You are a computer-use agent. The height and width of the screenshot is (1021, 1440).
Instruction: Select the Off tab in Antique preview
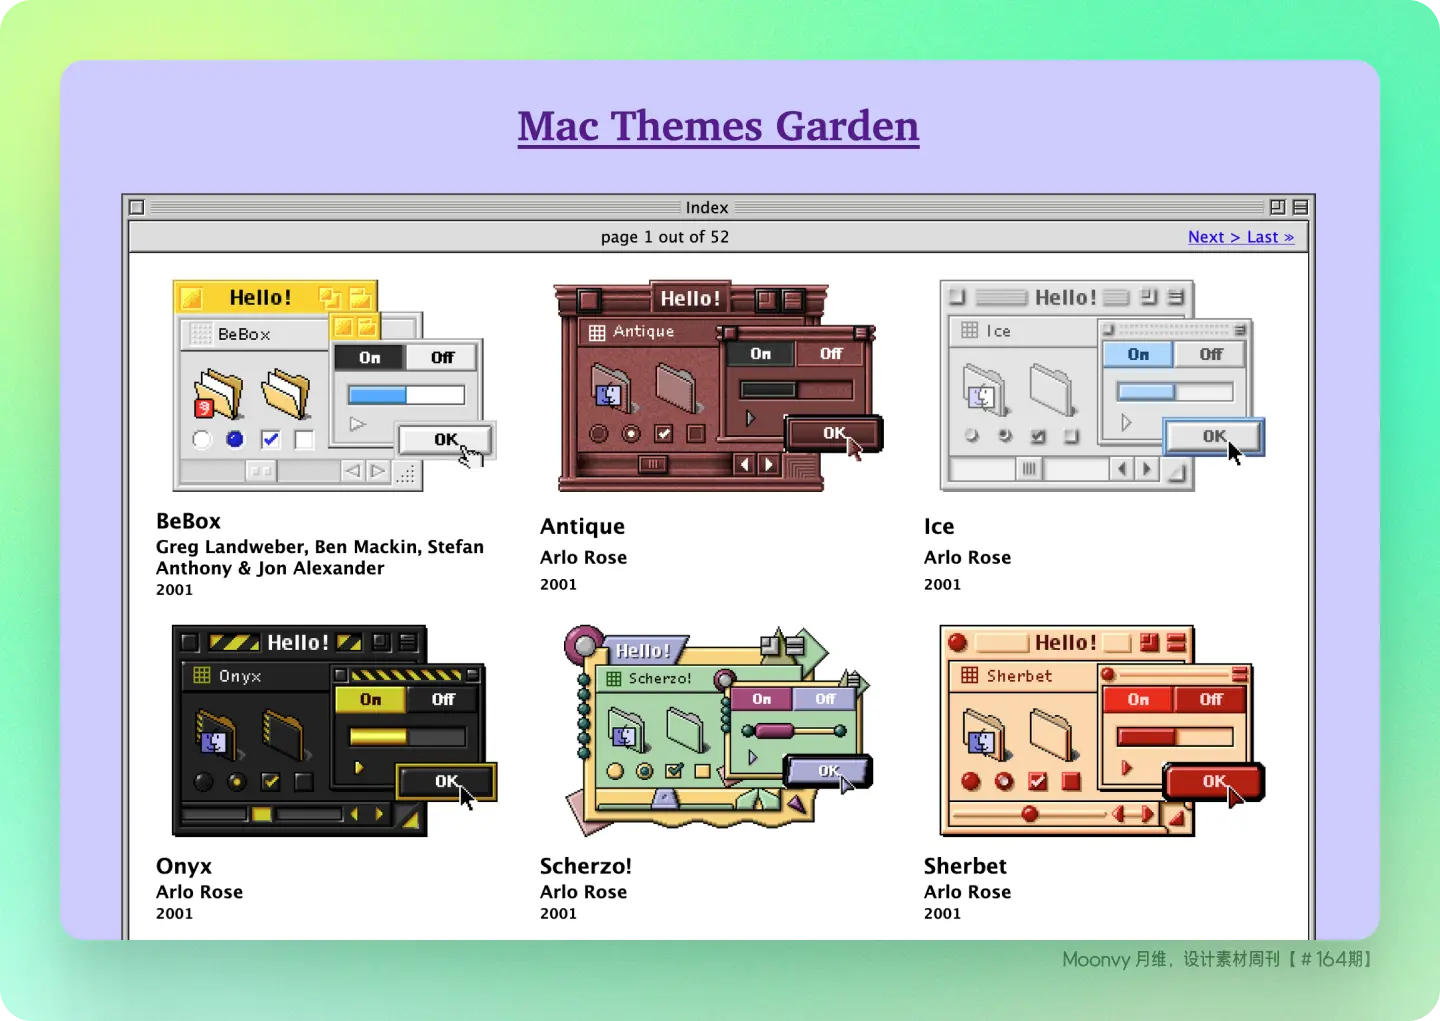coord(831,354)
